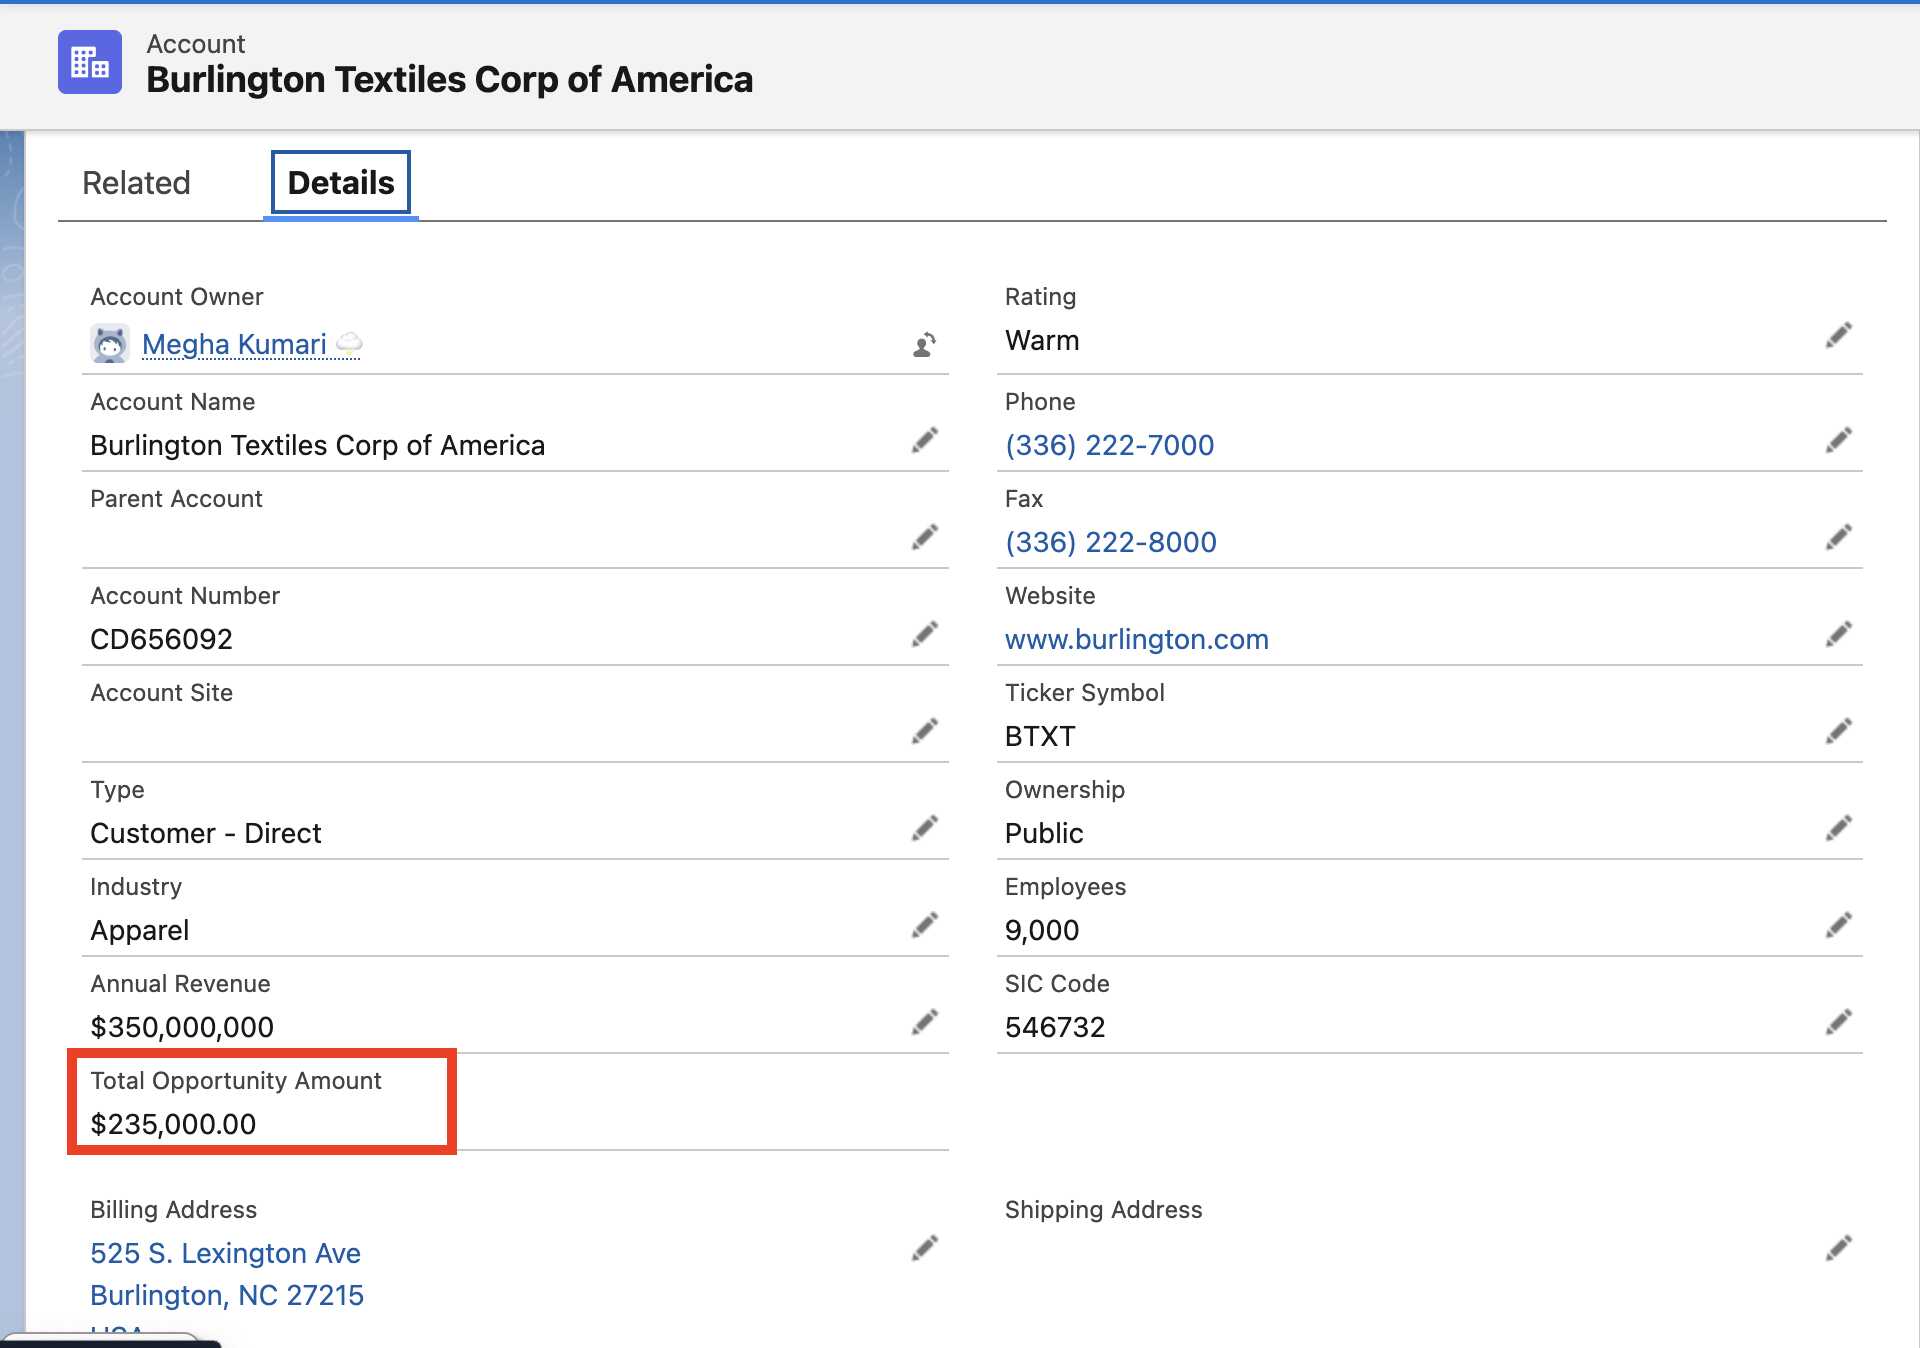Edit the Annual Revenue pencil icon
The image size is (1920, 1348).
pos(925,1022)
